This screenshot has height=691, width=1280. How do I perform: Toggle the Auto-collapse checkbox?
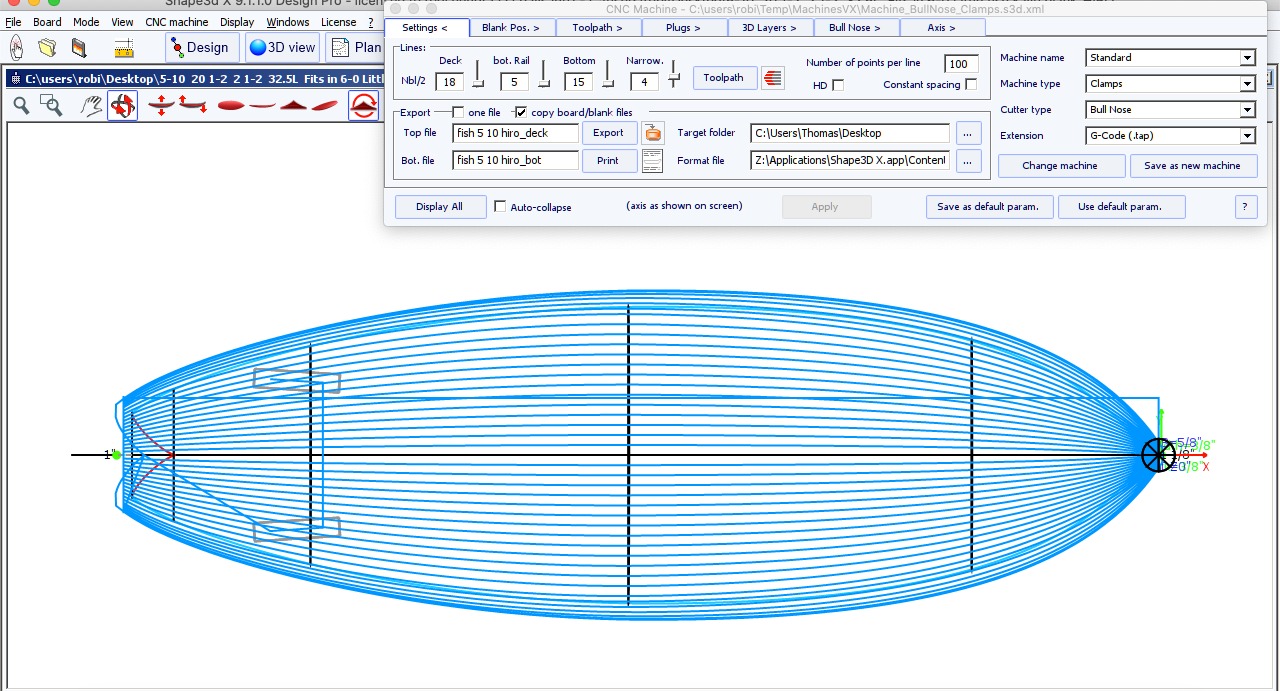(x=500, y=207)
